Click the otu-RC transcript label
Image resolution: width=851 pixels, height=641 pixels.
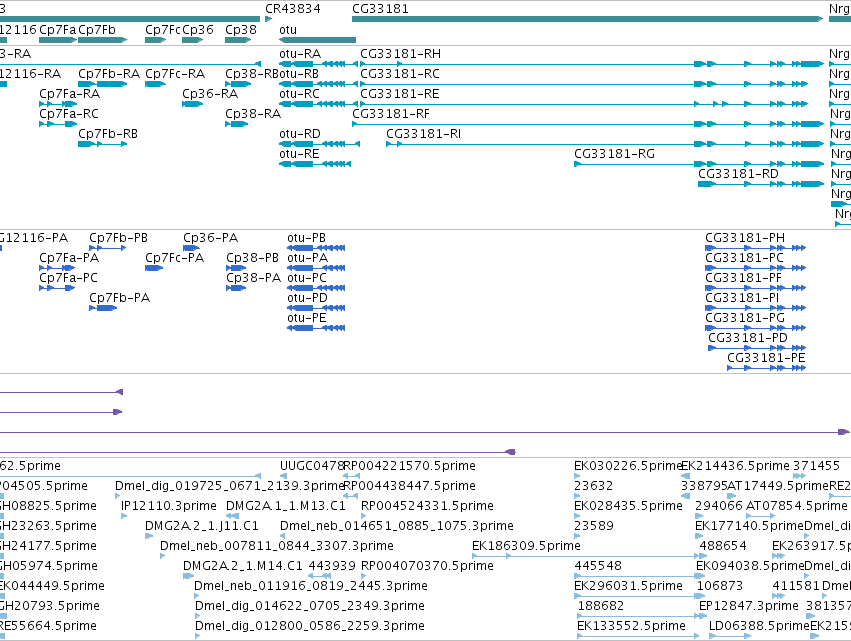pyautogui.click(x=299, y=94)
